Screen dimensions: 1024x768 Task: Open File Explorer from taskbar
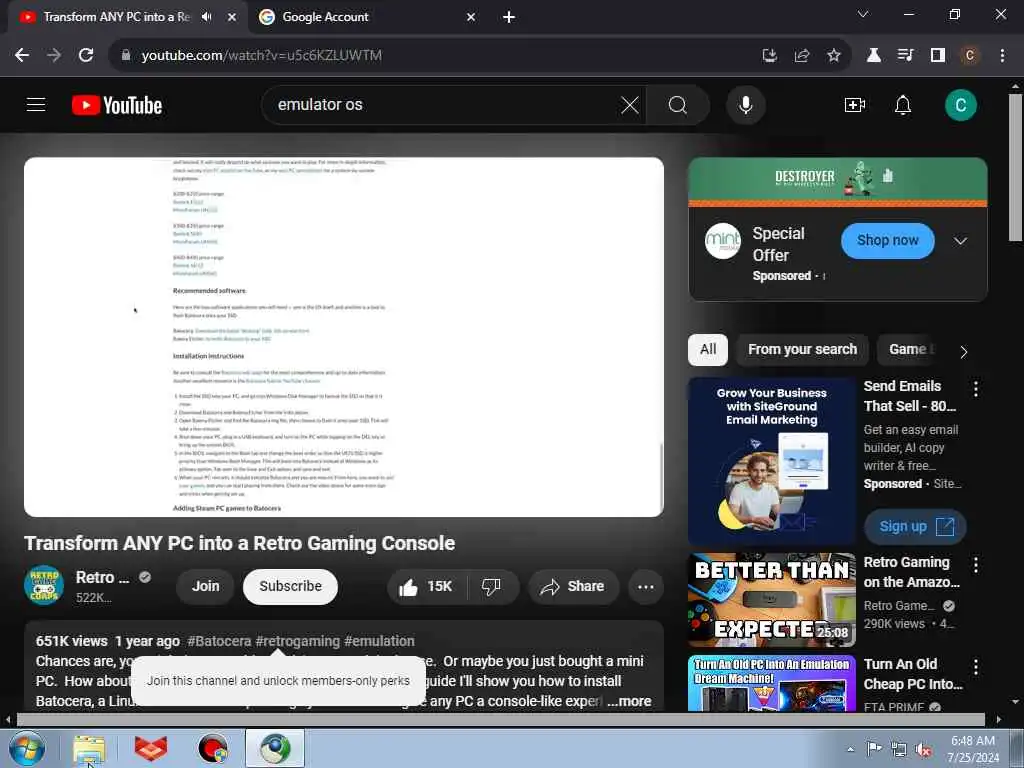pos(89,749)
